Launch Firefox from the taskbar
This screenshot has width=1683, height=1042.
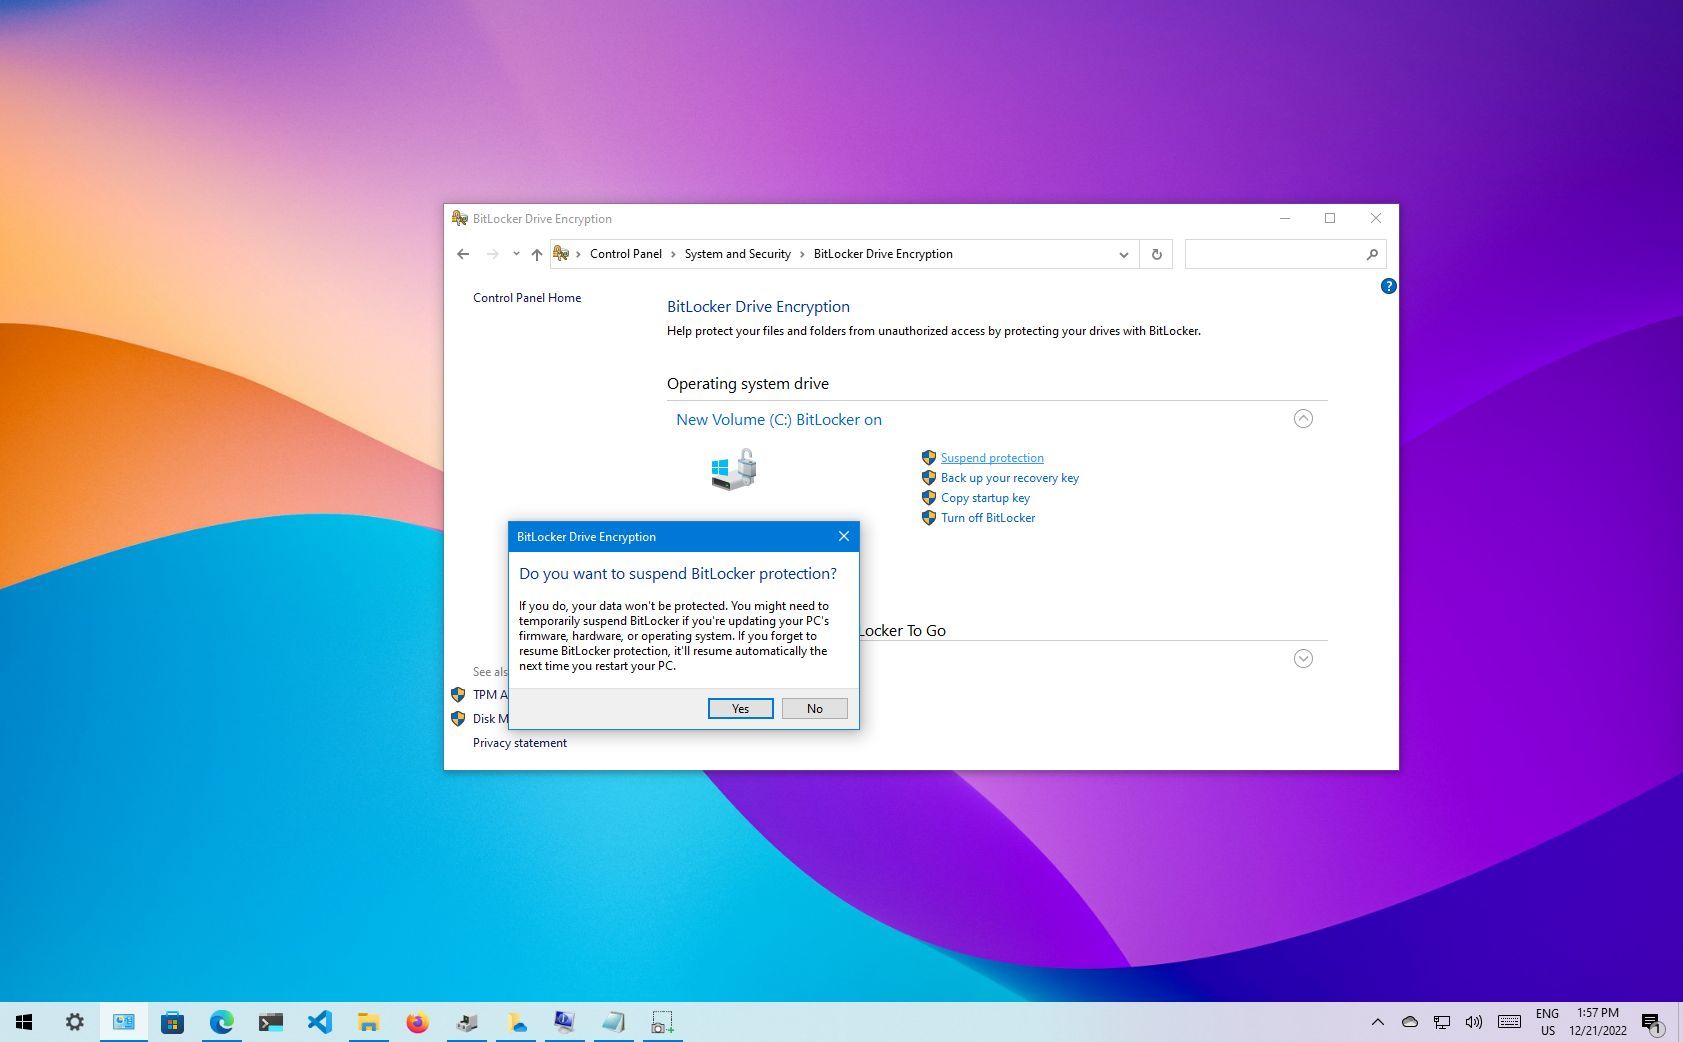pyautogui.click(x=417, y=1022)
